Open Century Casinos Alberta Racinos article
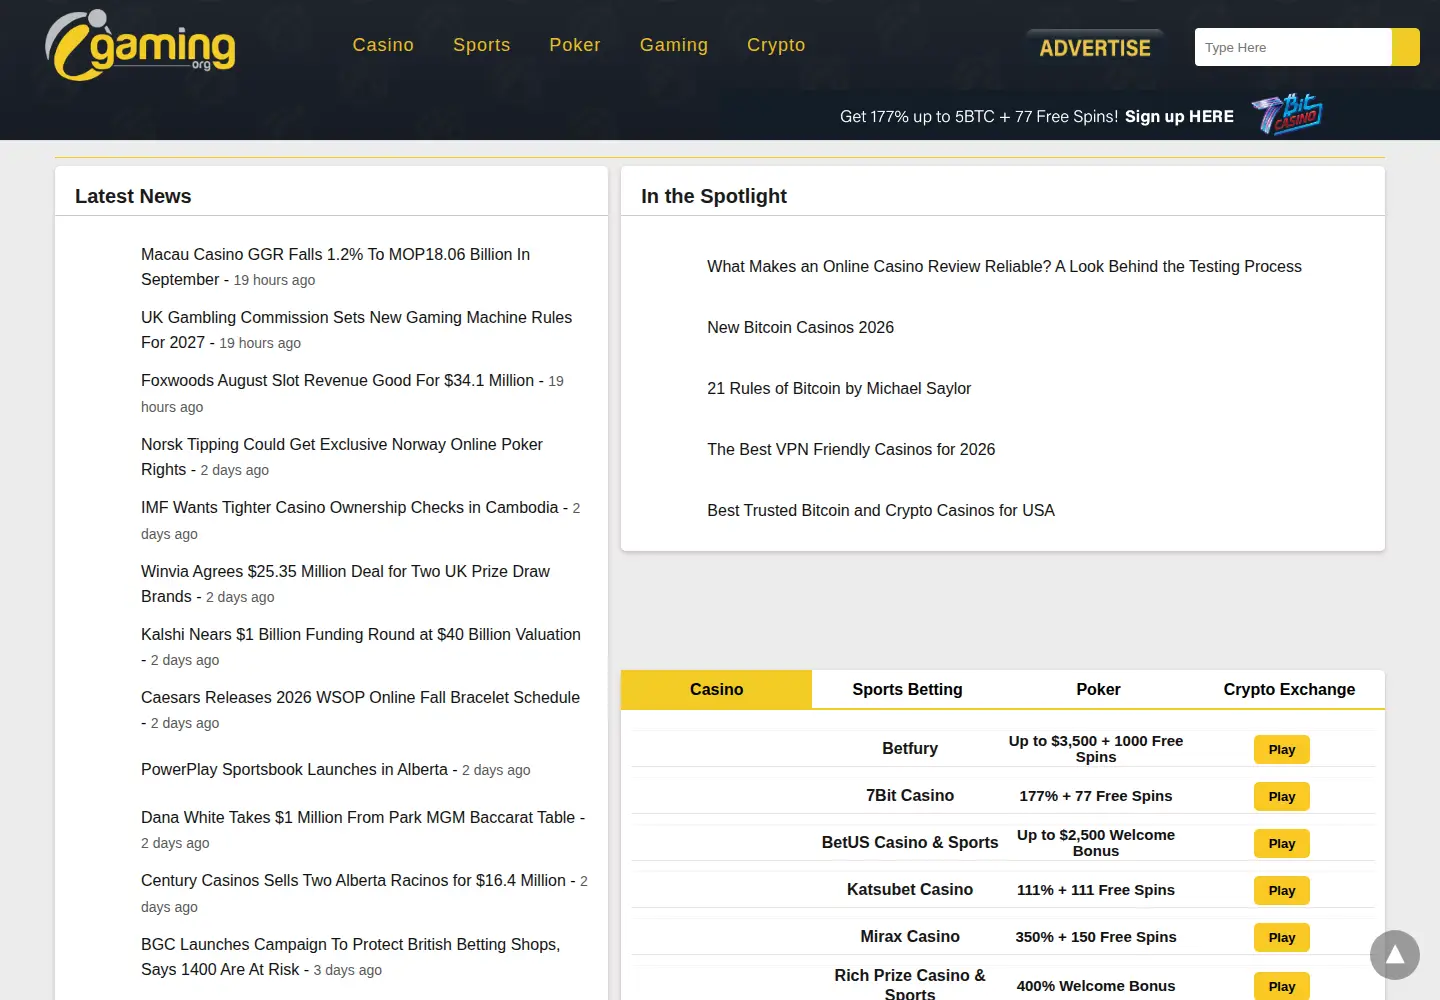Image resolution: width=1440 pixels, height=1000 pixels. coord(353,880)
